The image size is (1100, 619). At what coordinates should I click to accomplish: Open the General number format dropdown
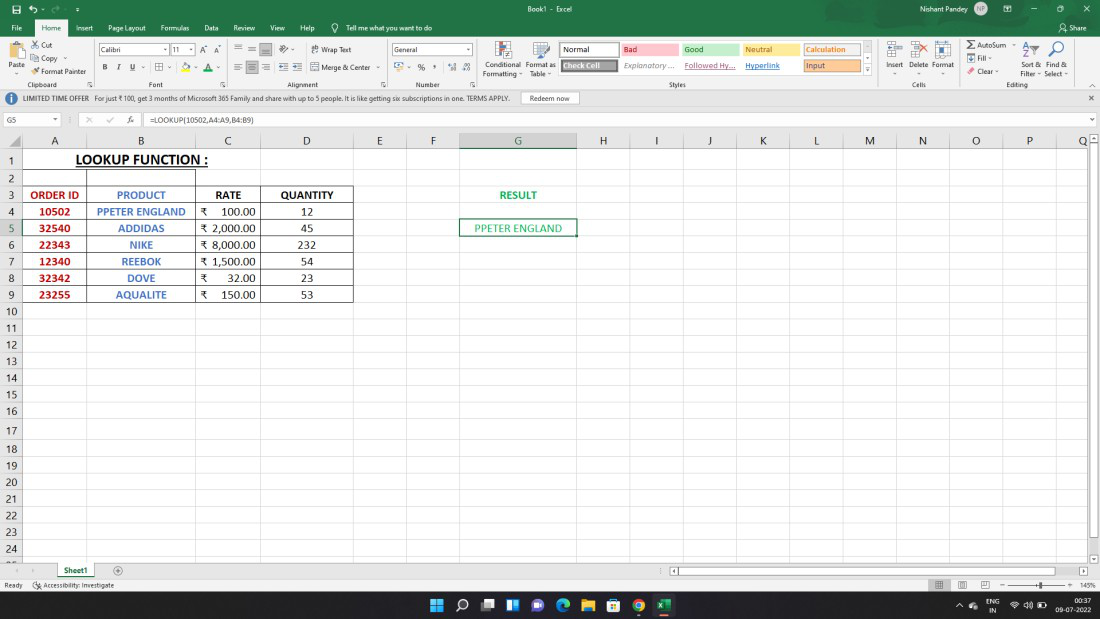pyautogui.click(x=468, y=50)
